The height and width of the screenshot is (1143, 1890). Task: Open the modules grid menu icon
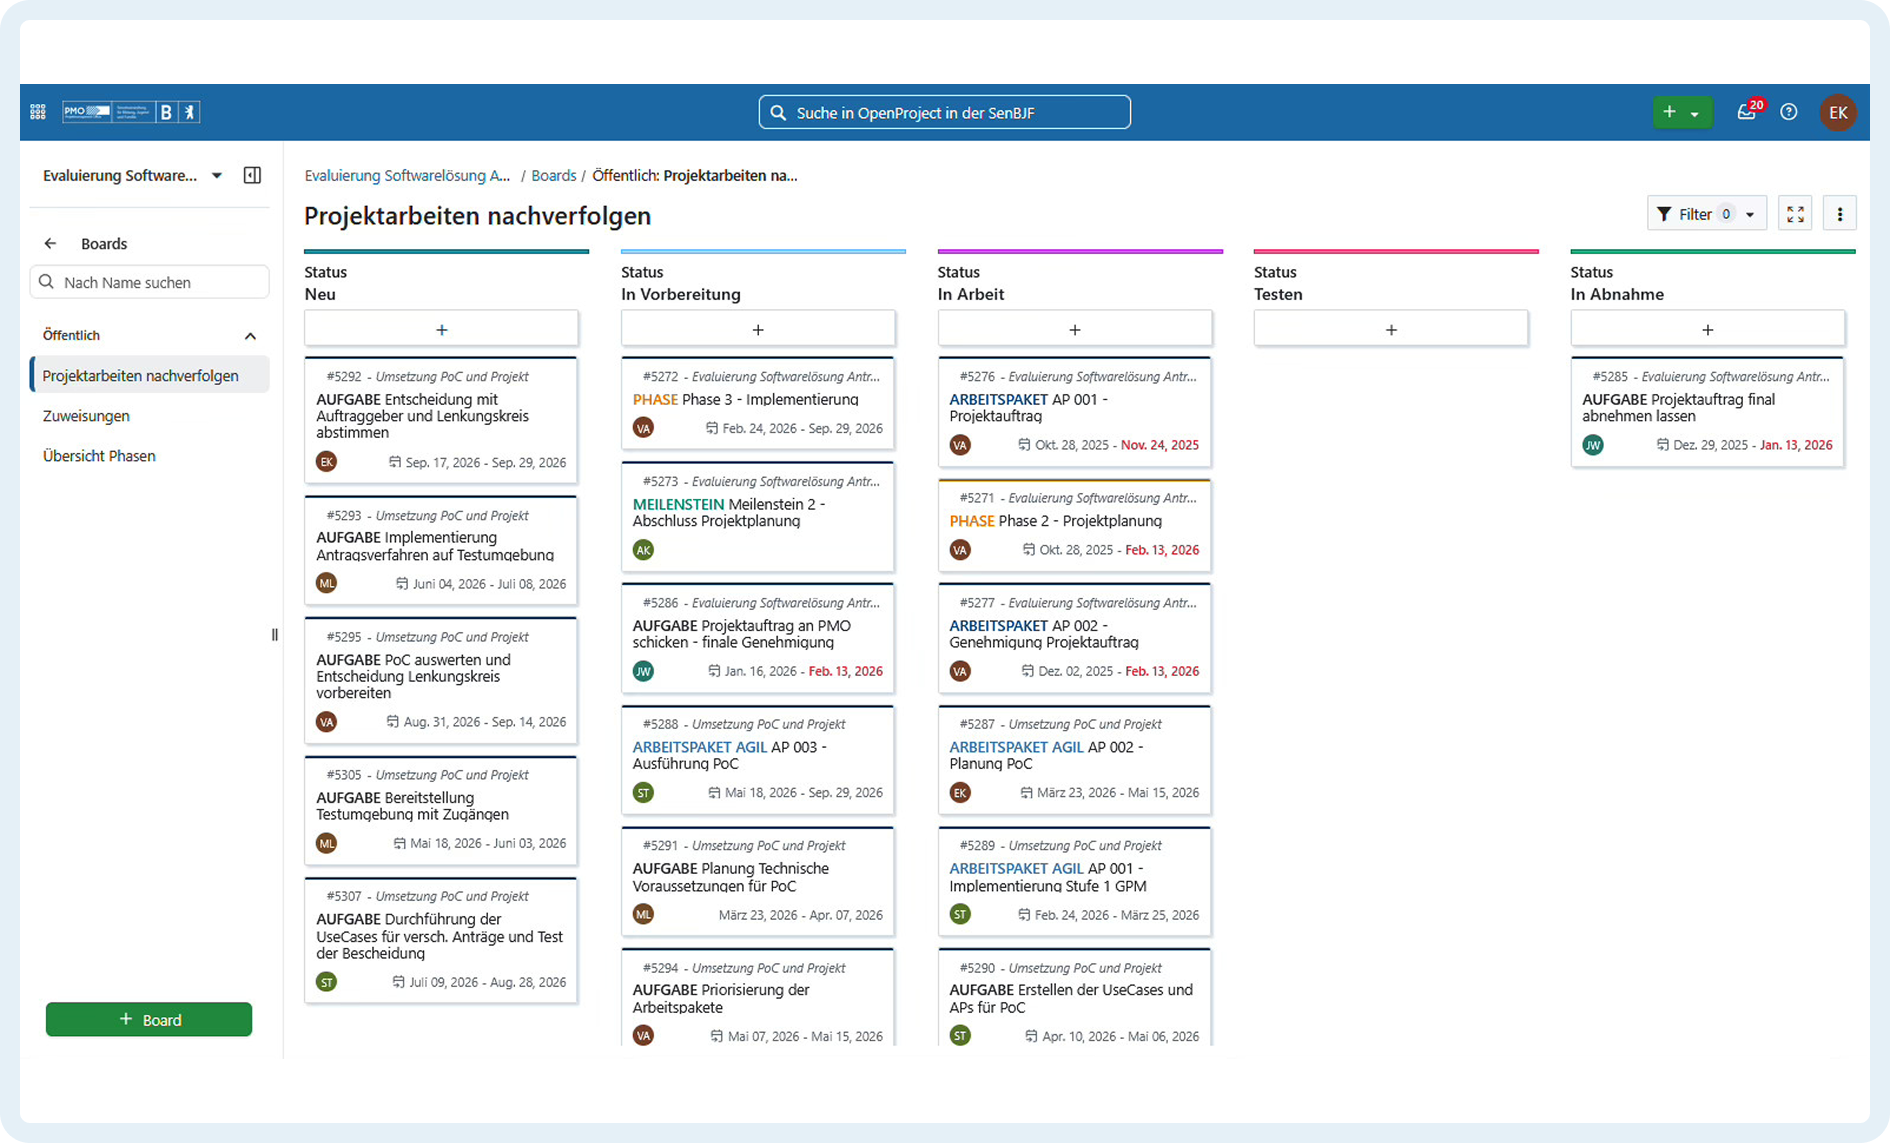[38, 112]
